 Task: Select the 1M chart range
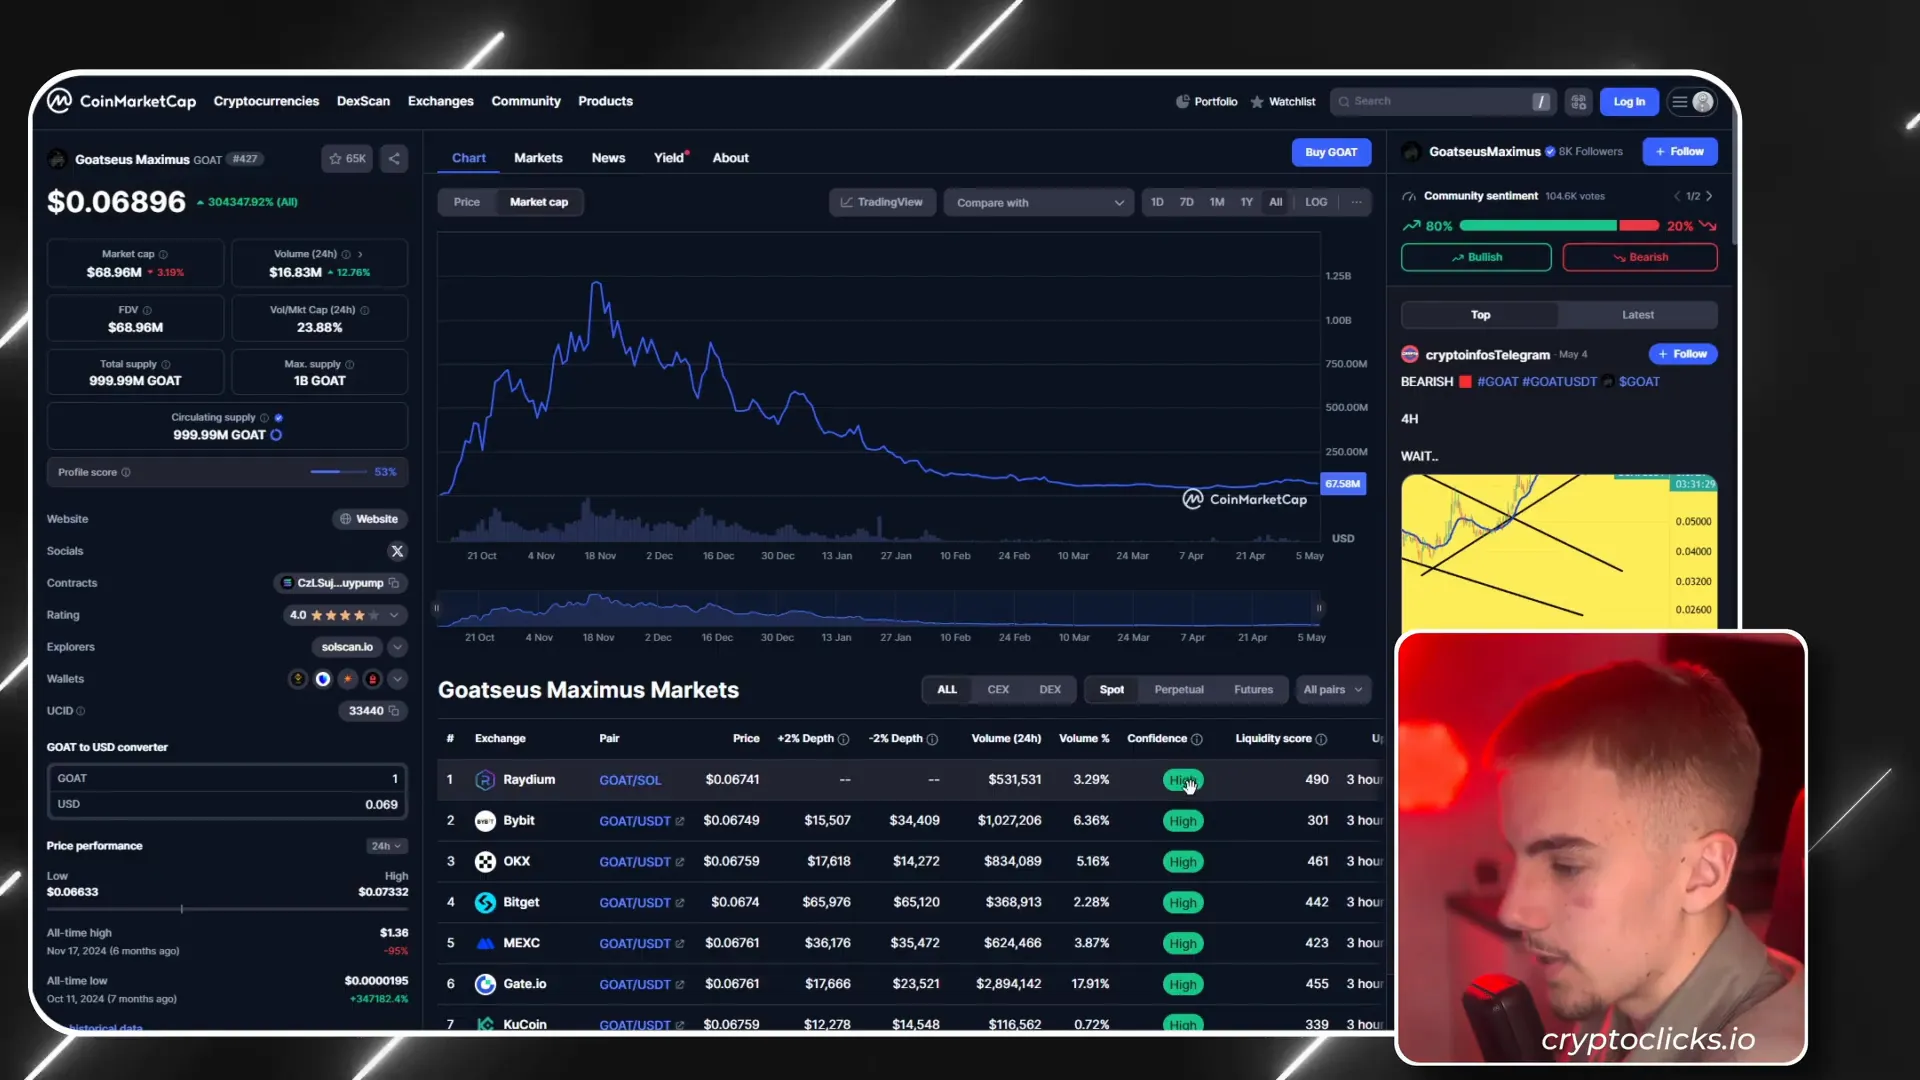pyautogui.click(x=1217, y=202)
